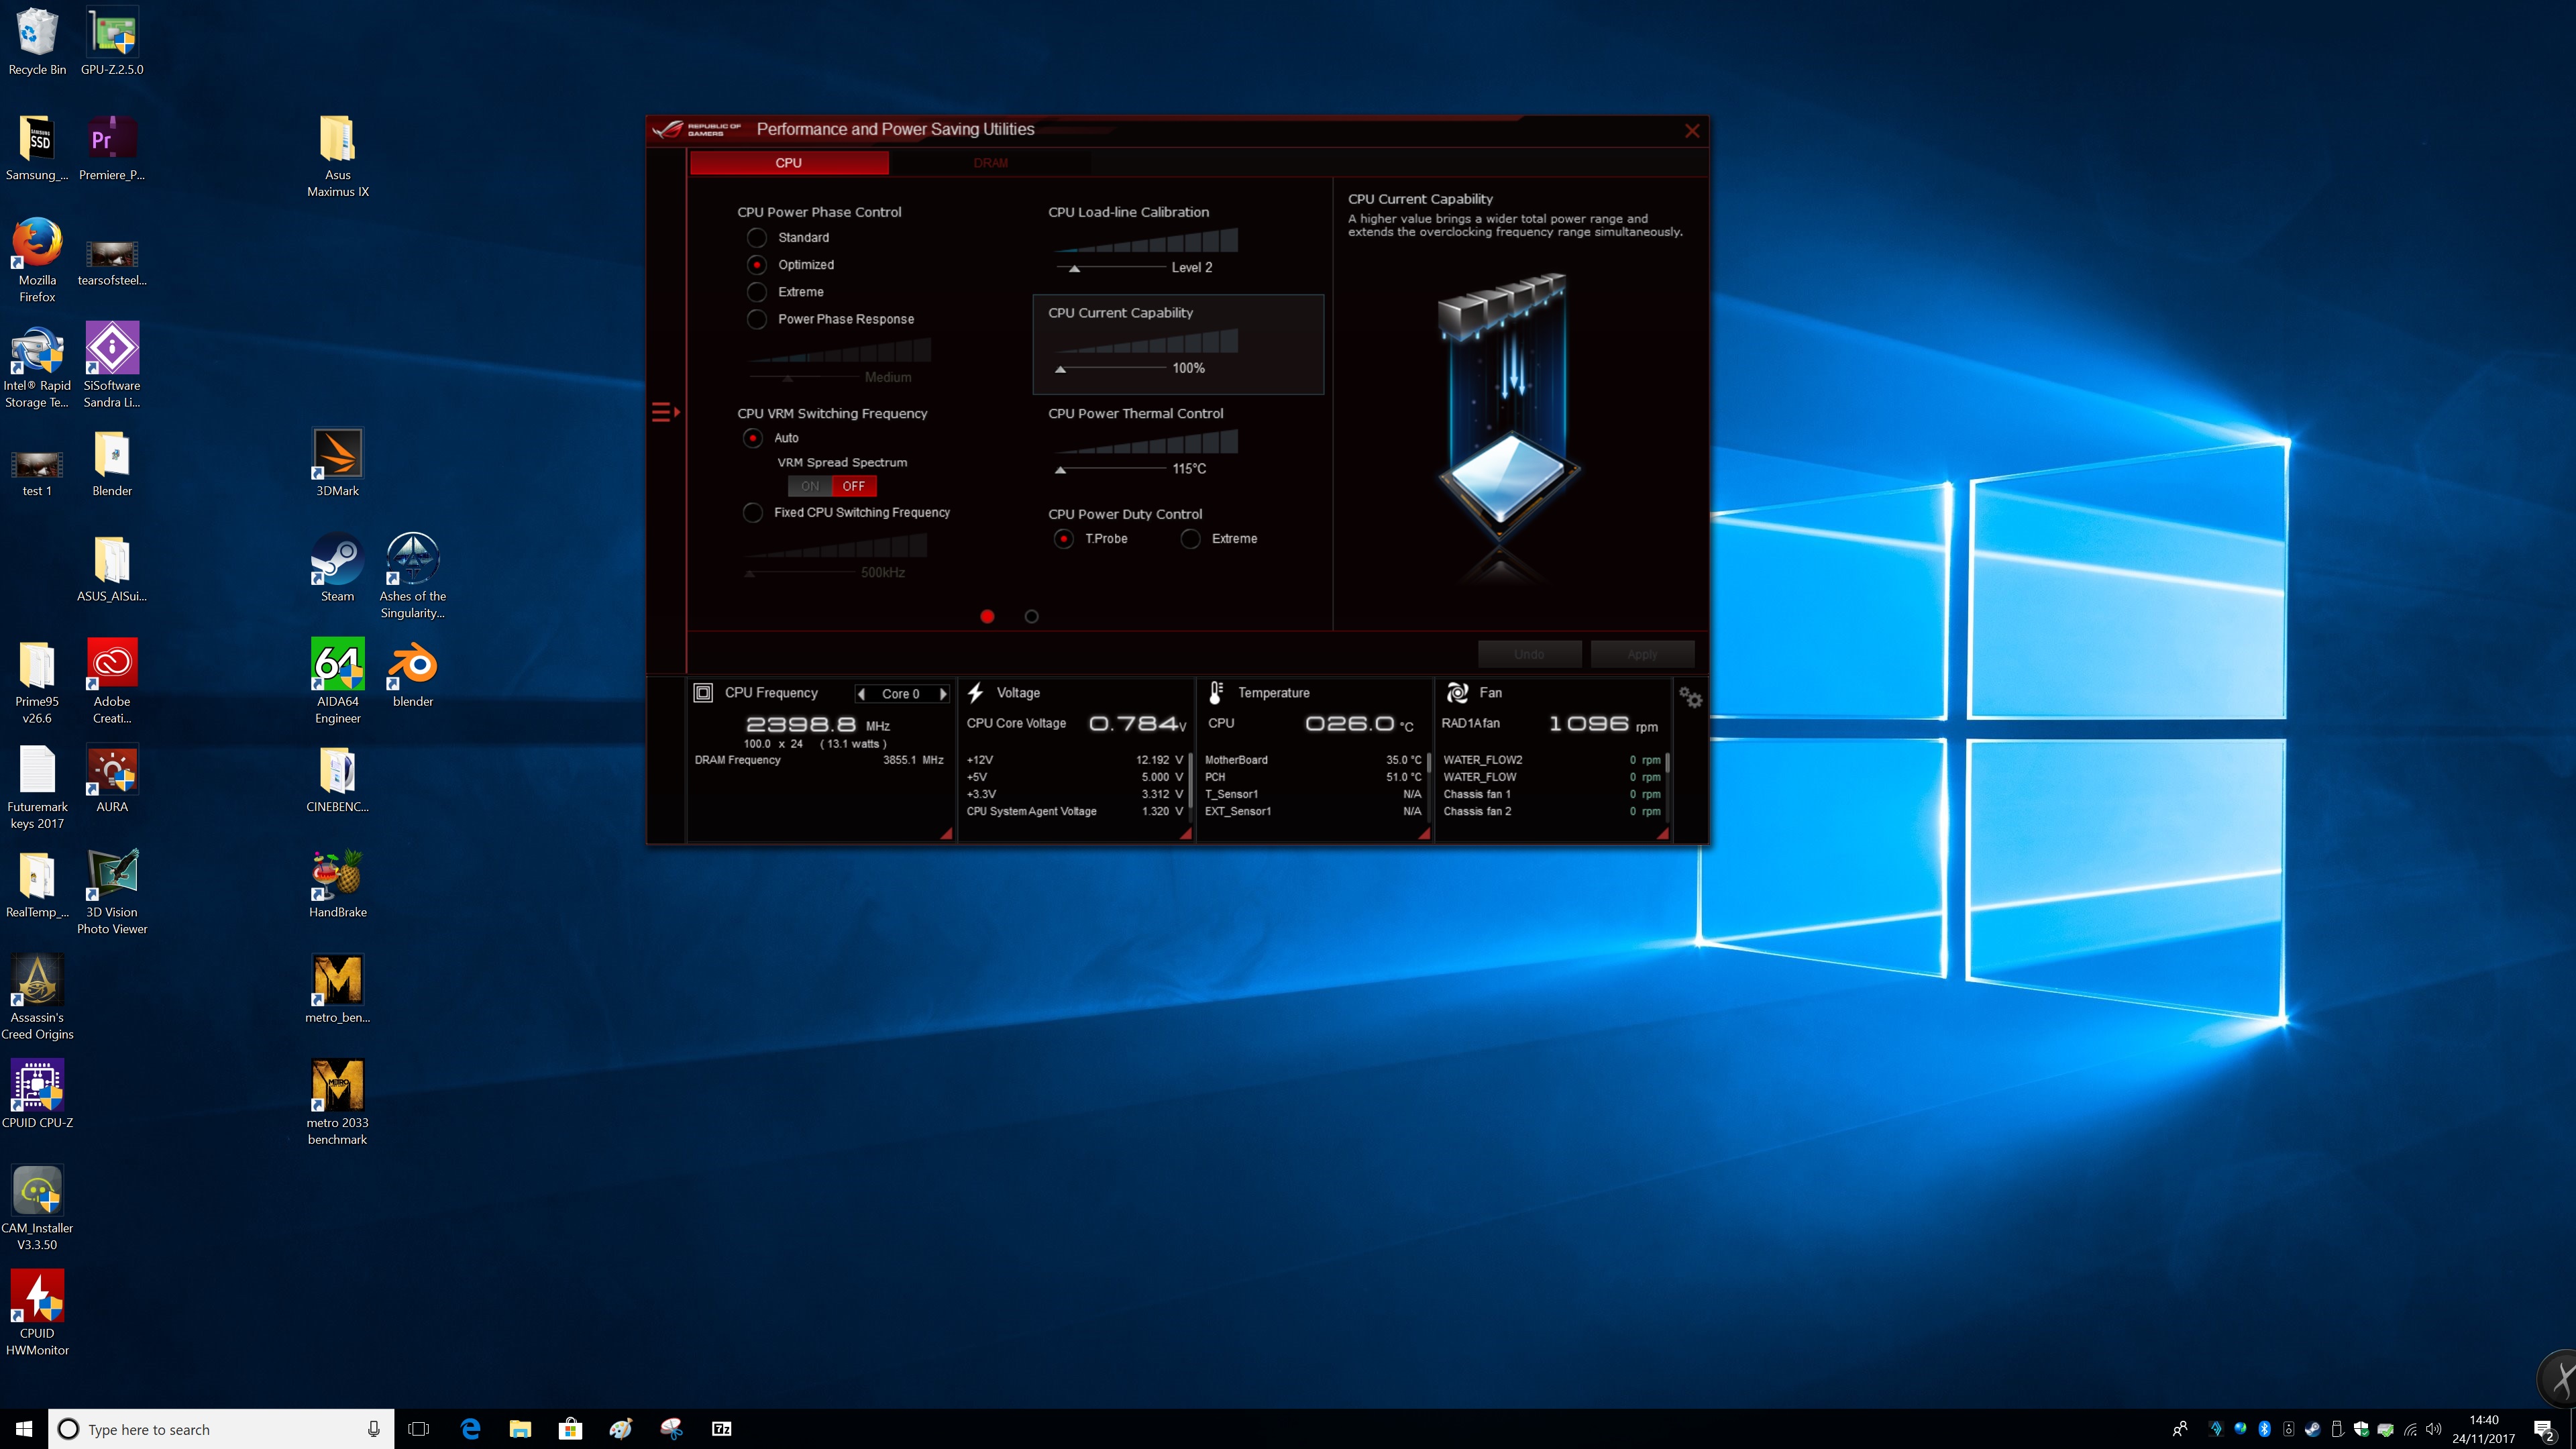The image size is (2576, 1449).
Task: Open the monitor settings gear icon
Action: click(1690, 697)
